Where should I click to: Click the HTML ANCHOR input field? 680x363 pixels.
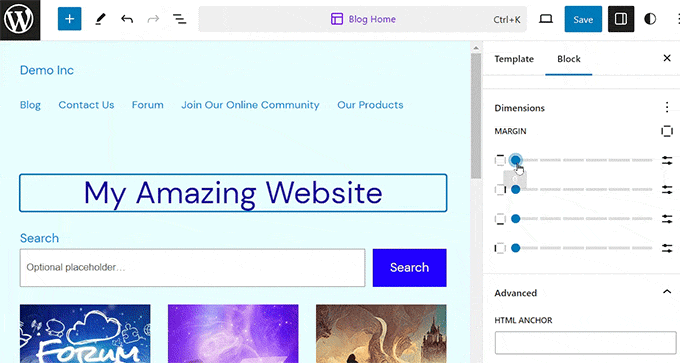[x=585, y=343]
